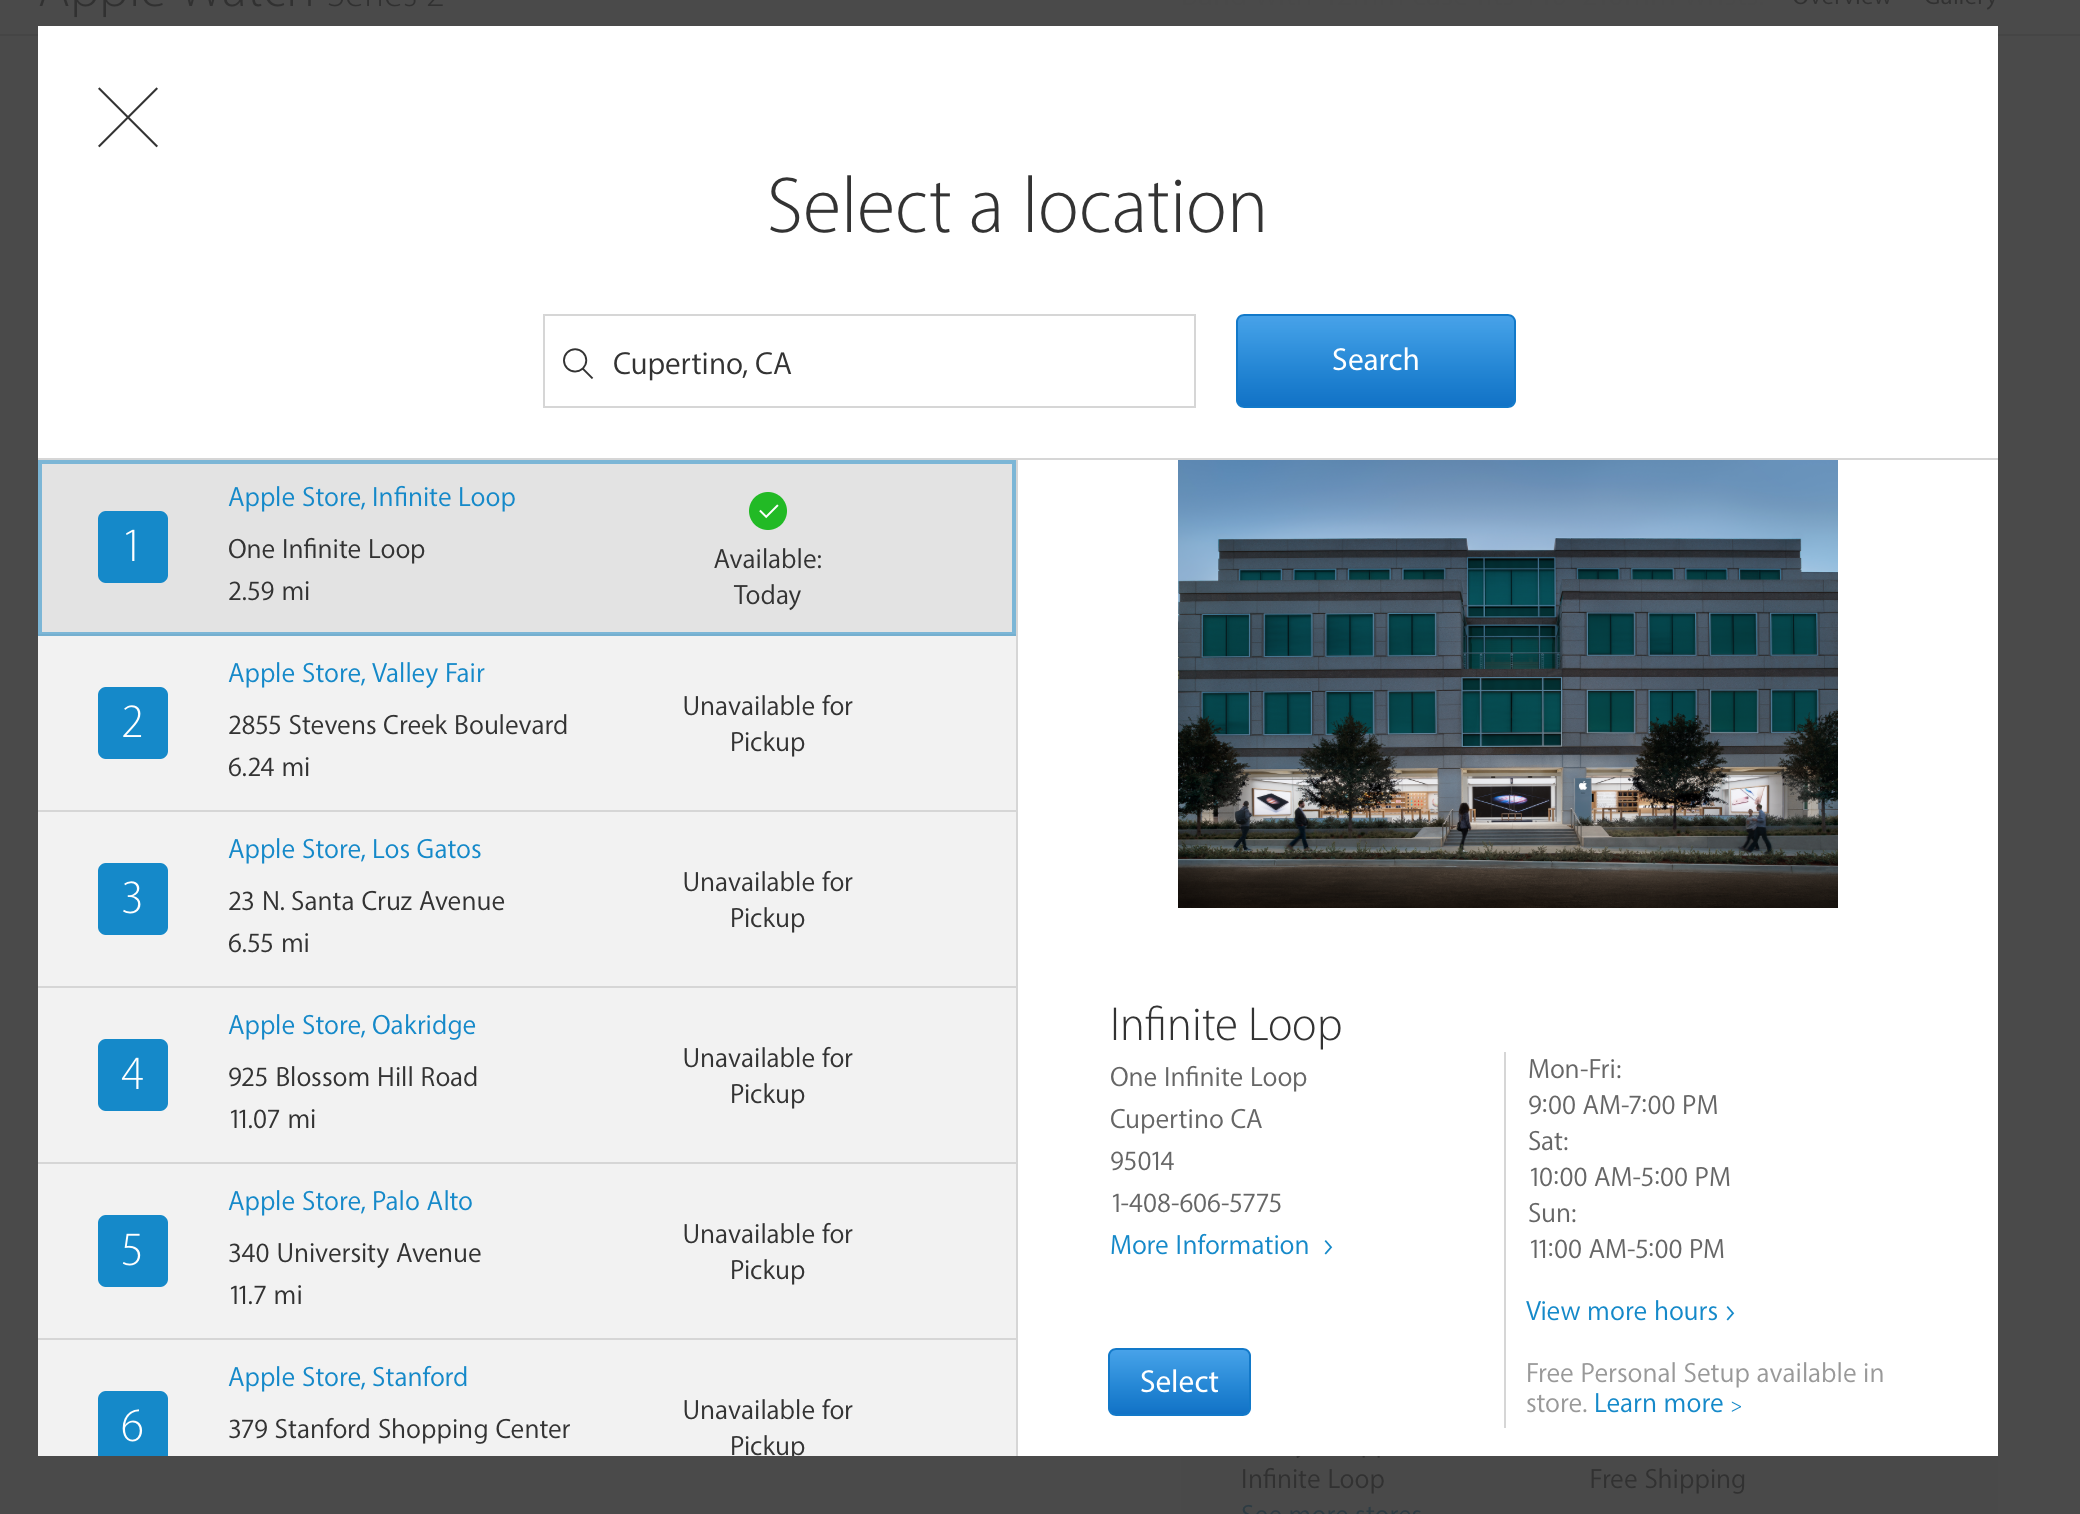Click the 925 Blossom Hill Road address
Screen dimensions: 2080x1514
pyautogui.click(x=353, y=1077)
